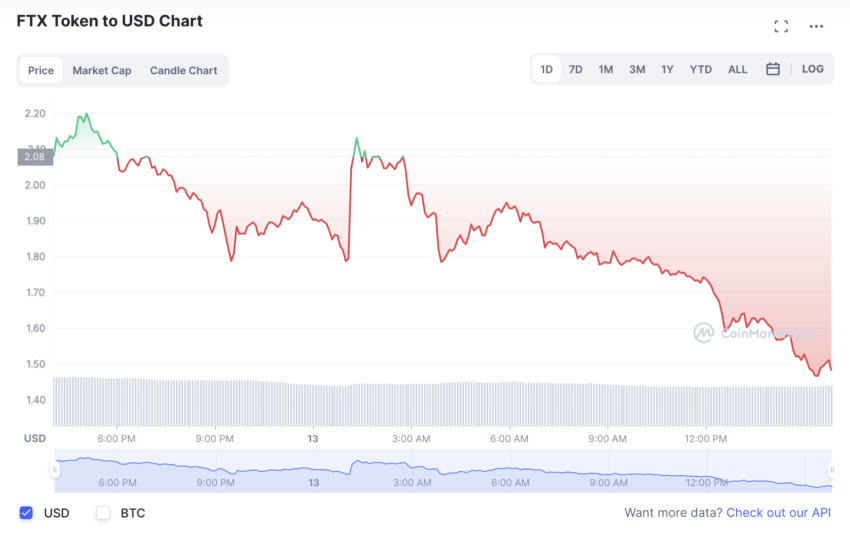This screenshot has height=540, width=850.
Task: Select the Price tab
Action: coord(41,71)
